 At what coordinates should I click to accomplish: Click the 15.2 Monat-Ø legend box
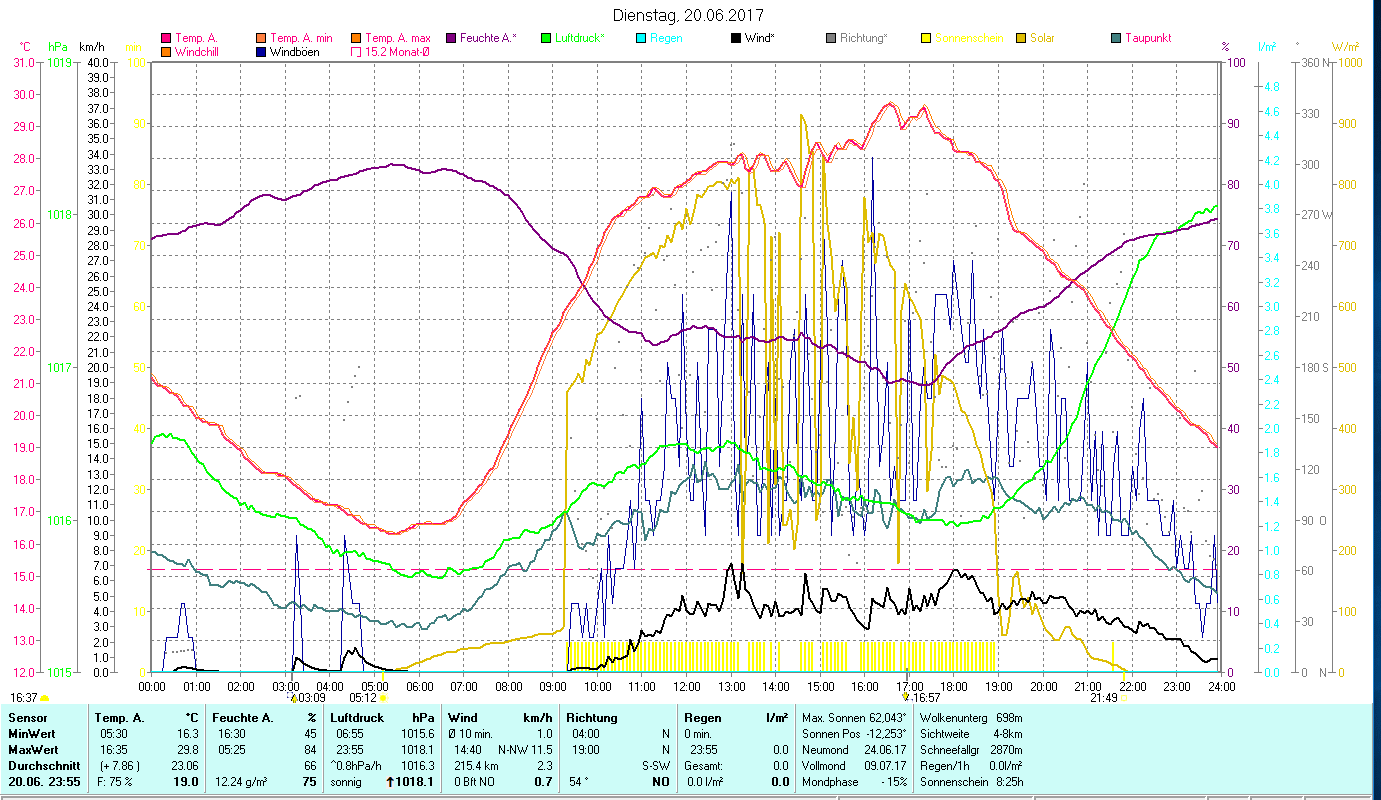tap(355, 52)
